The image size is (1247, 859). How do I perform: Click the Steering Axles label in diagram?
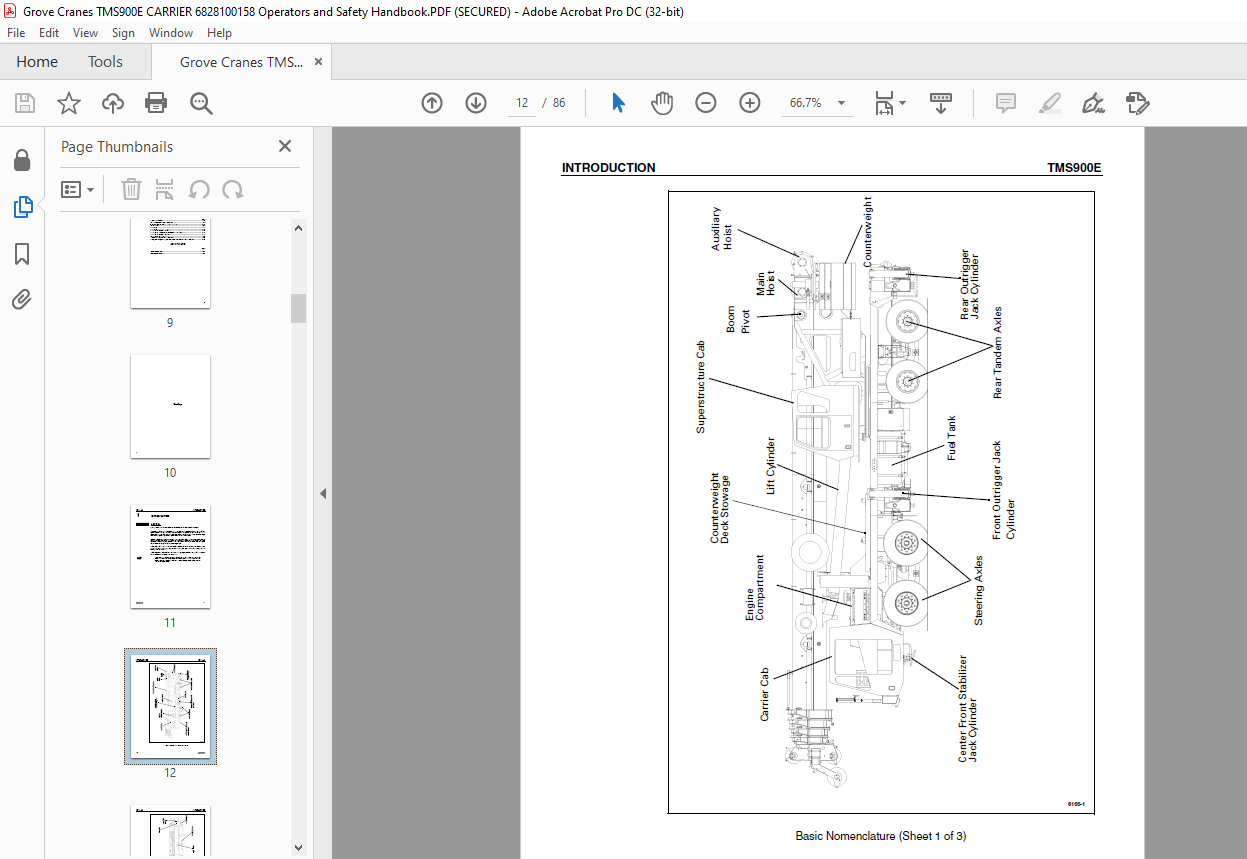pos(979,591)
